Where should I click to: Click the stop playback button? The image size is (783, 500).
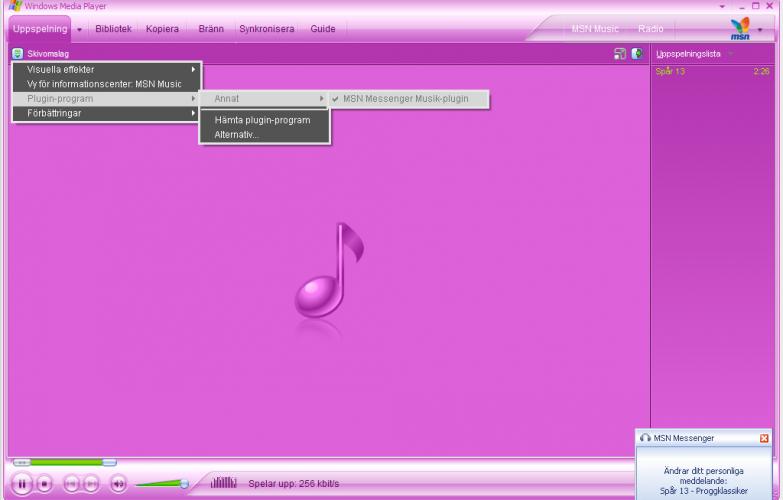pyautogui.click(x=44, y=484)
